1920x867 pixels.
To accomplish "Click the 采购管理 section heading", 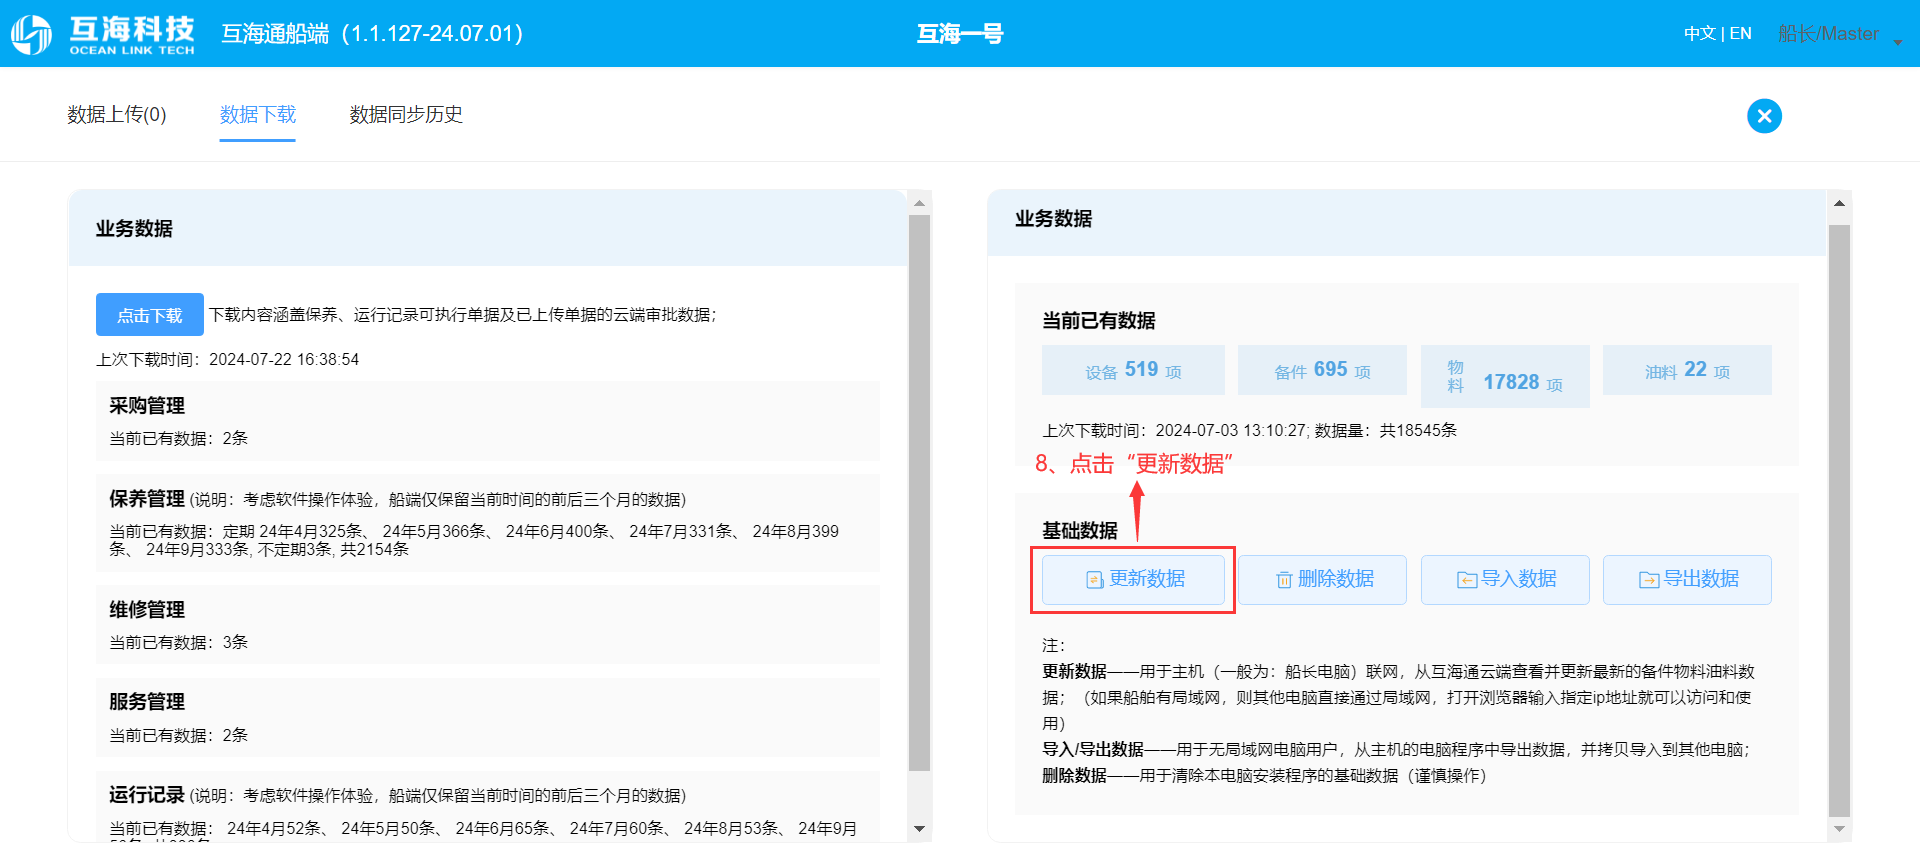I will click(147, 406).
